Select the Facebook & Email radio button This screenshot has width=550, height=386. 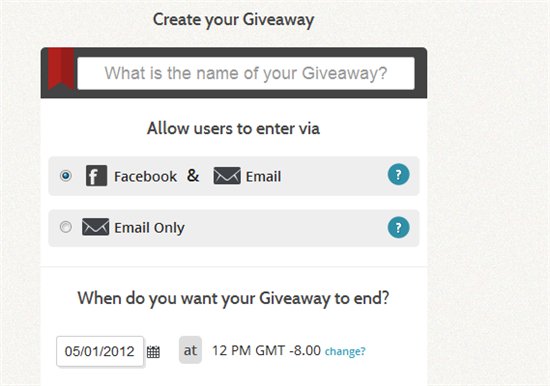66,175
